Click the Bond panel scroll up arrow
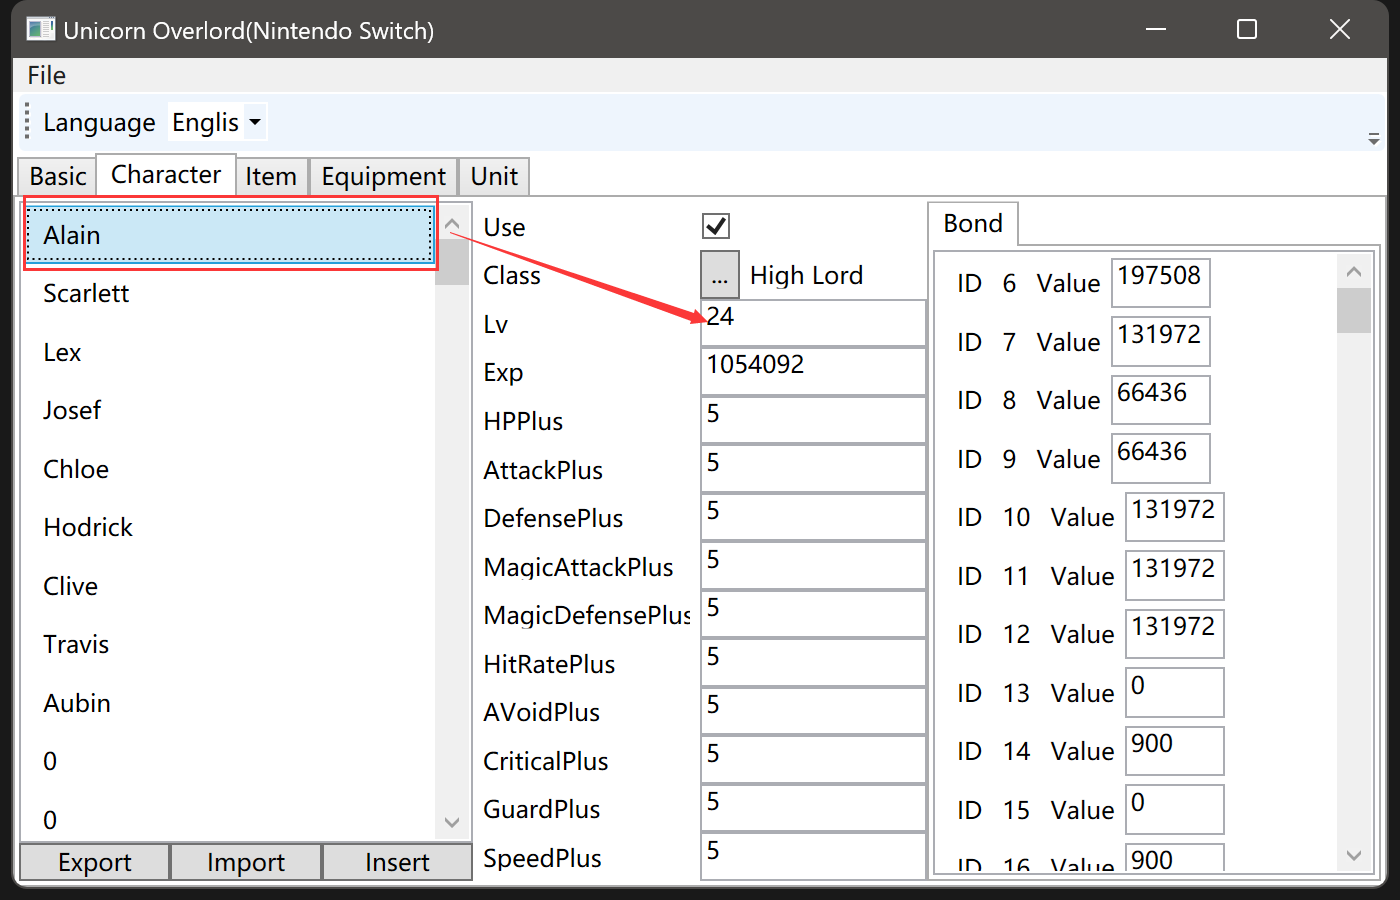 point(1354,271)
